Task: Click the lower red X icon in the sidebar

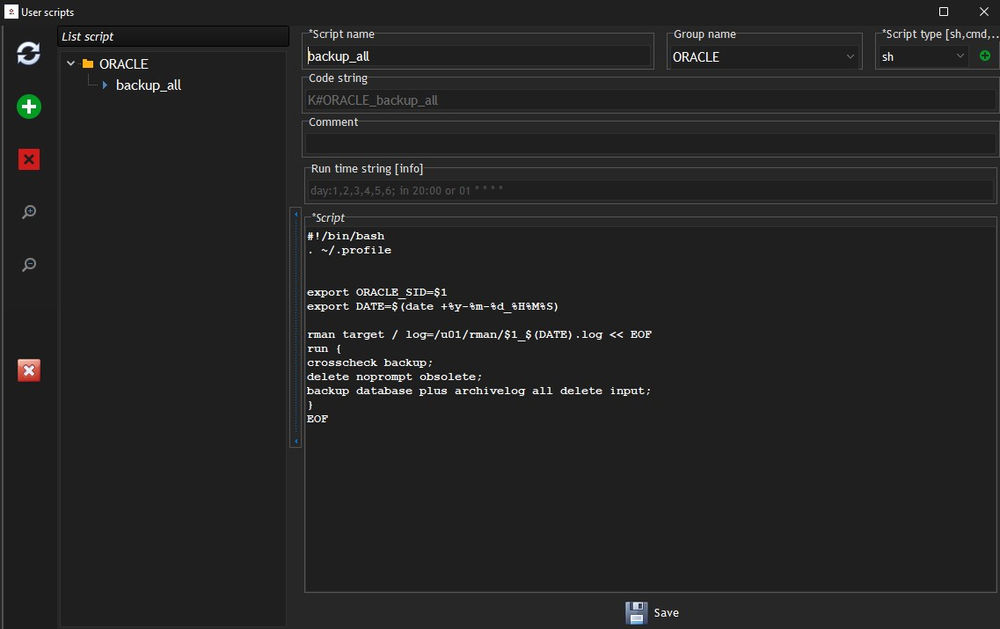Action: (28, 370)
